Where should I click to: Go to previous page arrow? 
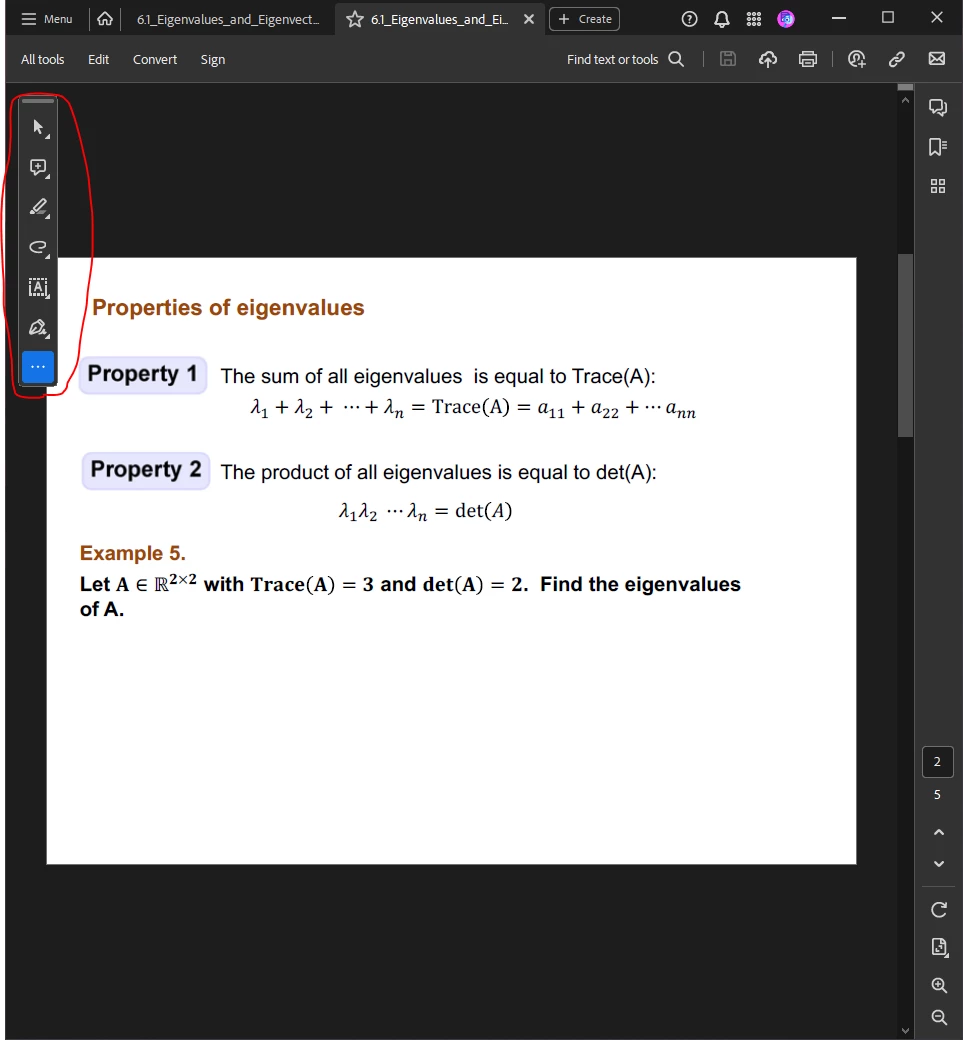click(938, 832)
